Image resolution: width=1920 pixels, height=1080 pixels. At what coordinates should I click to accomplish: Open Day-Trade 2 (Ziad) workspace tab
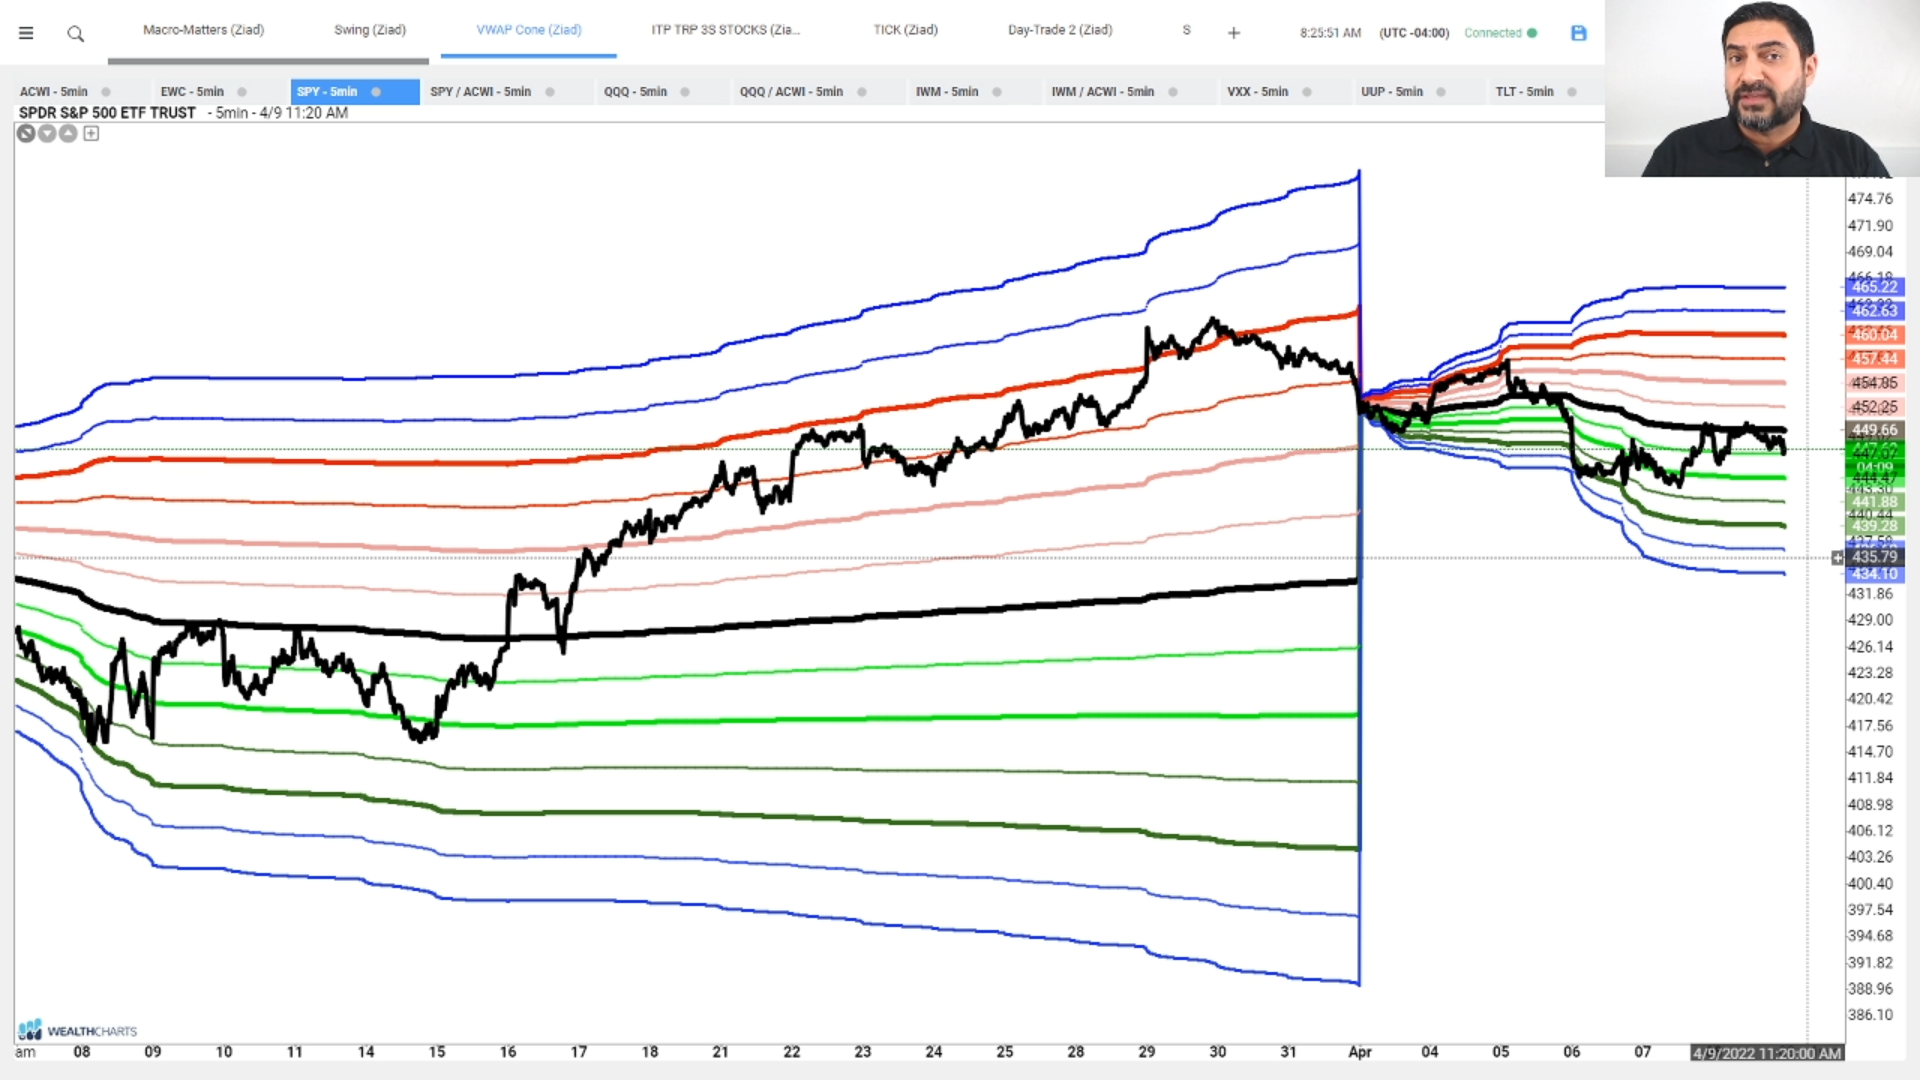point(1060,30)
